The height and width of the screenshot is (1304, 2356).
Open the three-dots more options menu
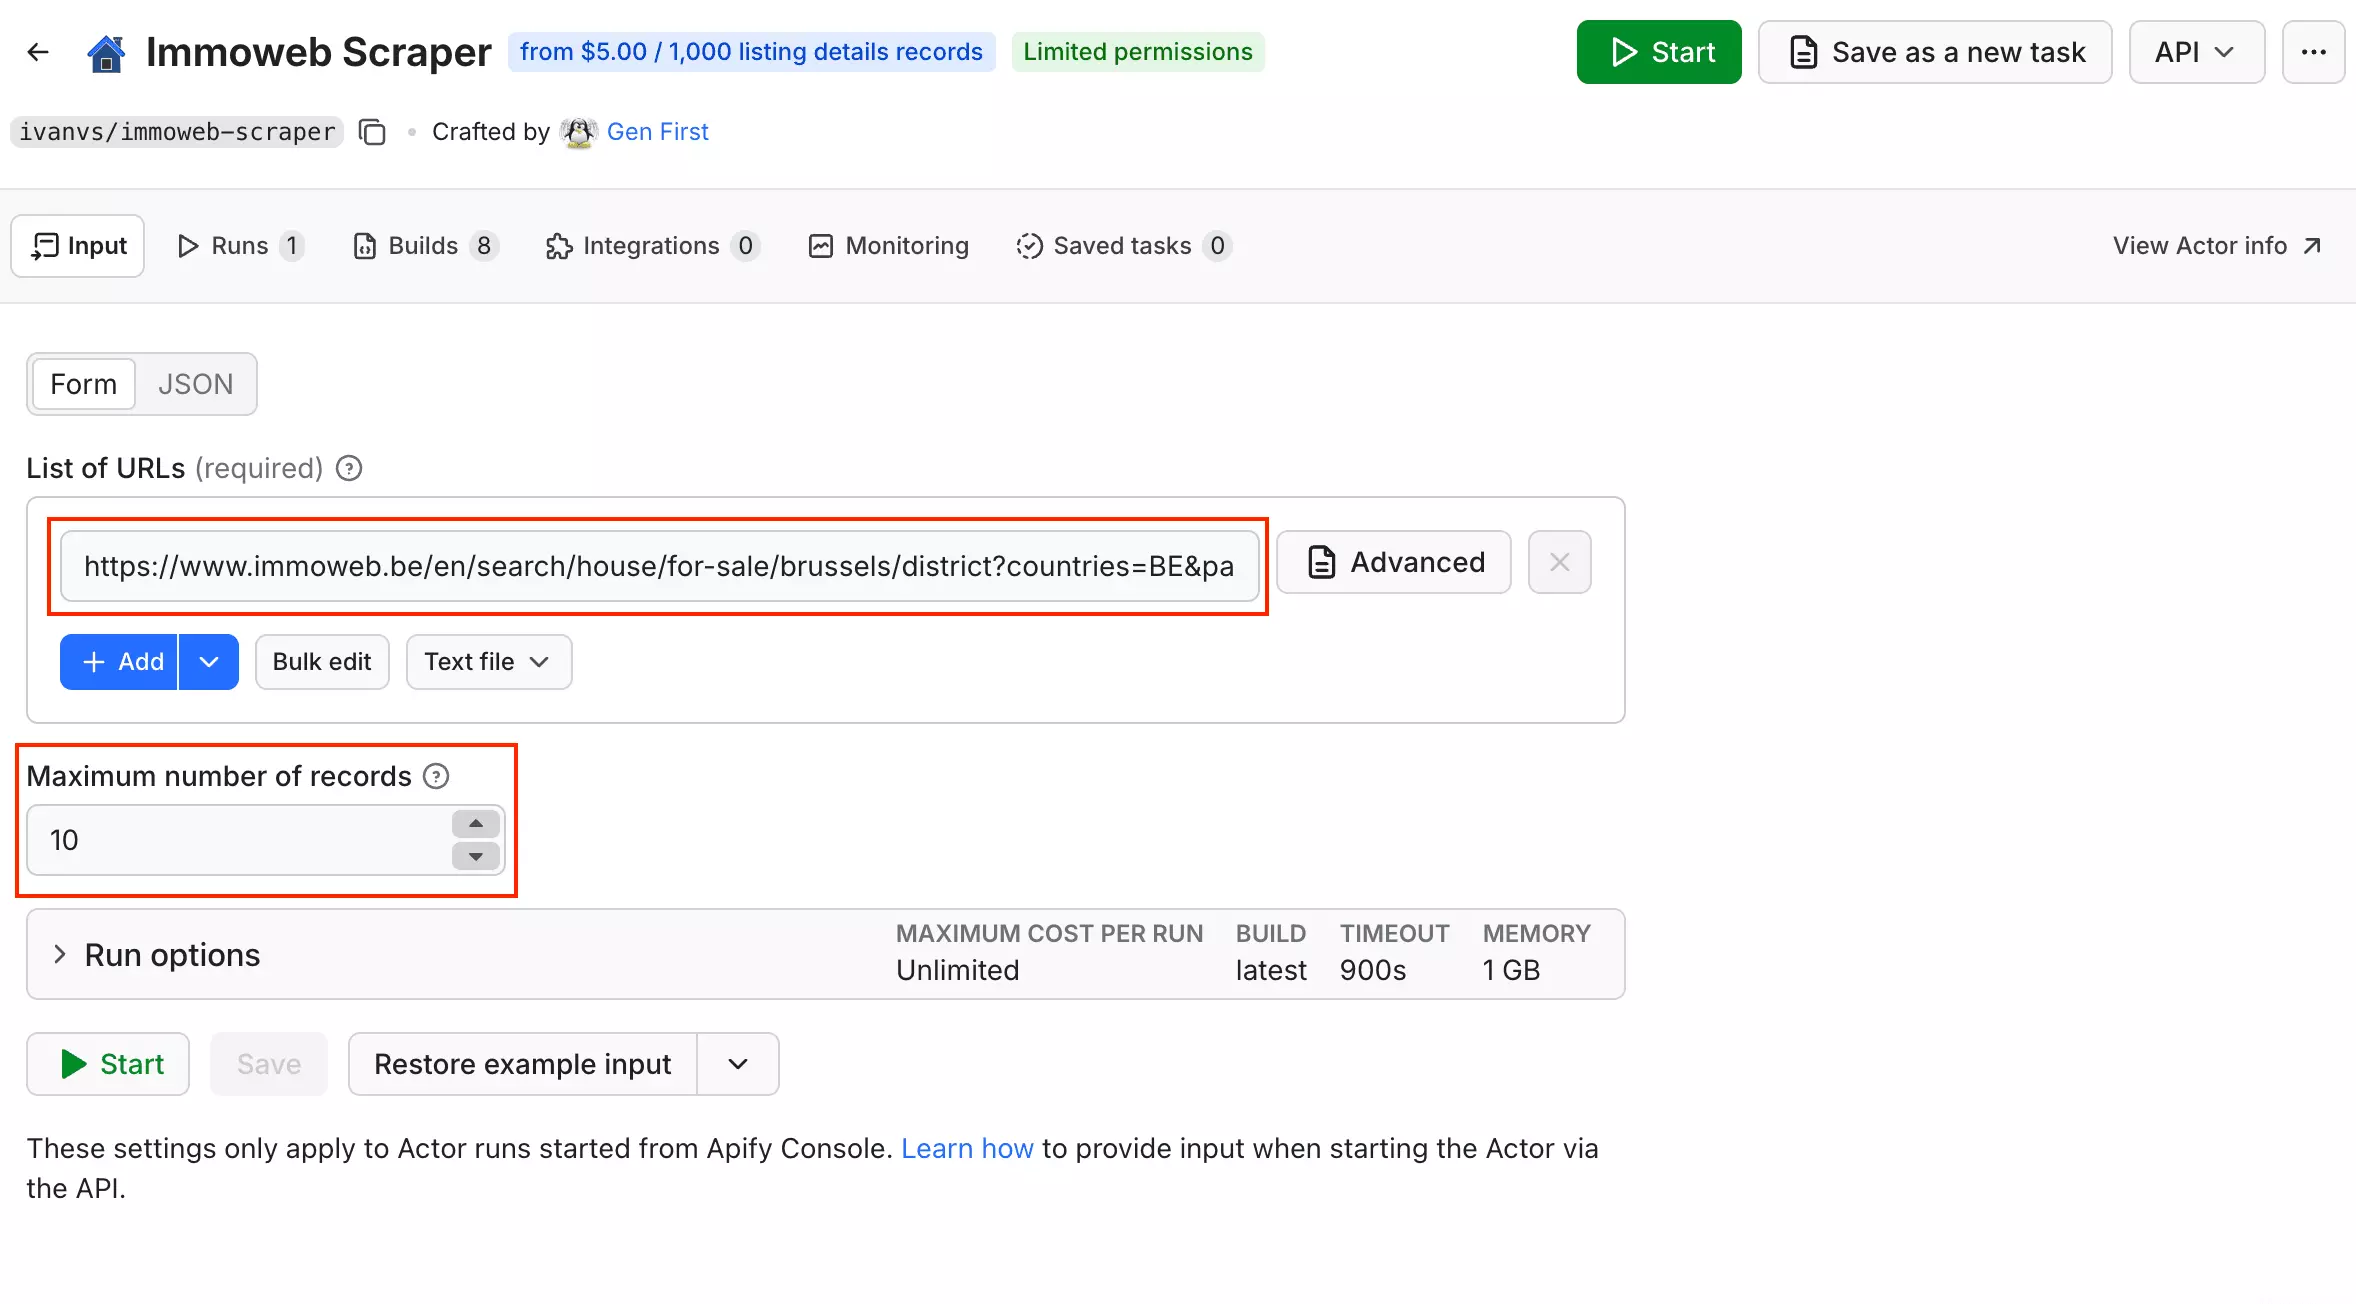(2313, 52)
